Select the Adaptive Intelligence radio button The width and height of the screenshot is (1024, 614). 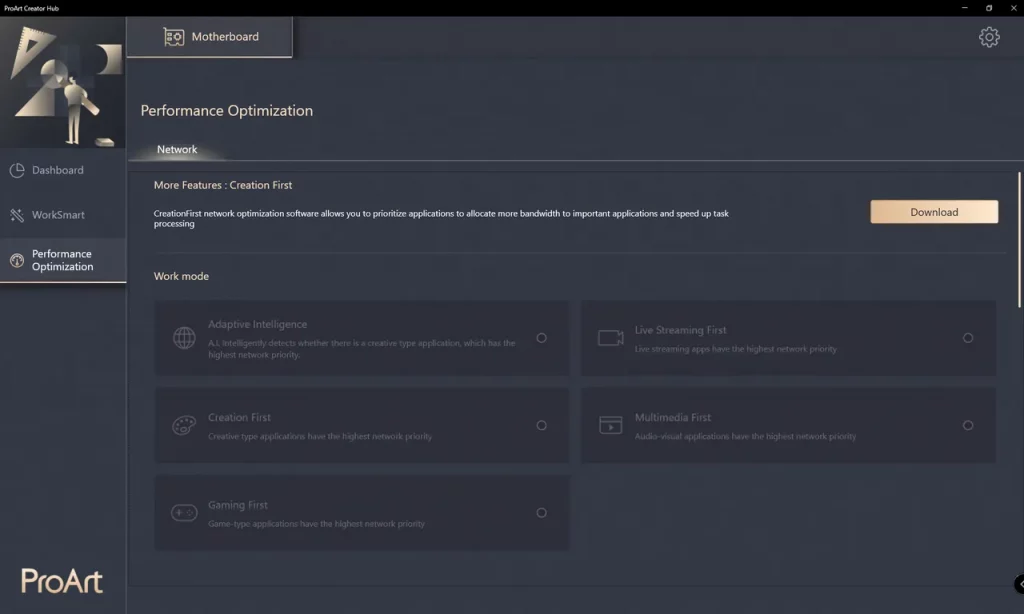point(541,338)
